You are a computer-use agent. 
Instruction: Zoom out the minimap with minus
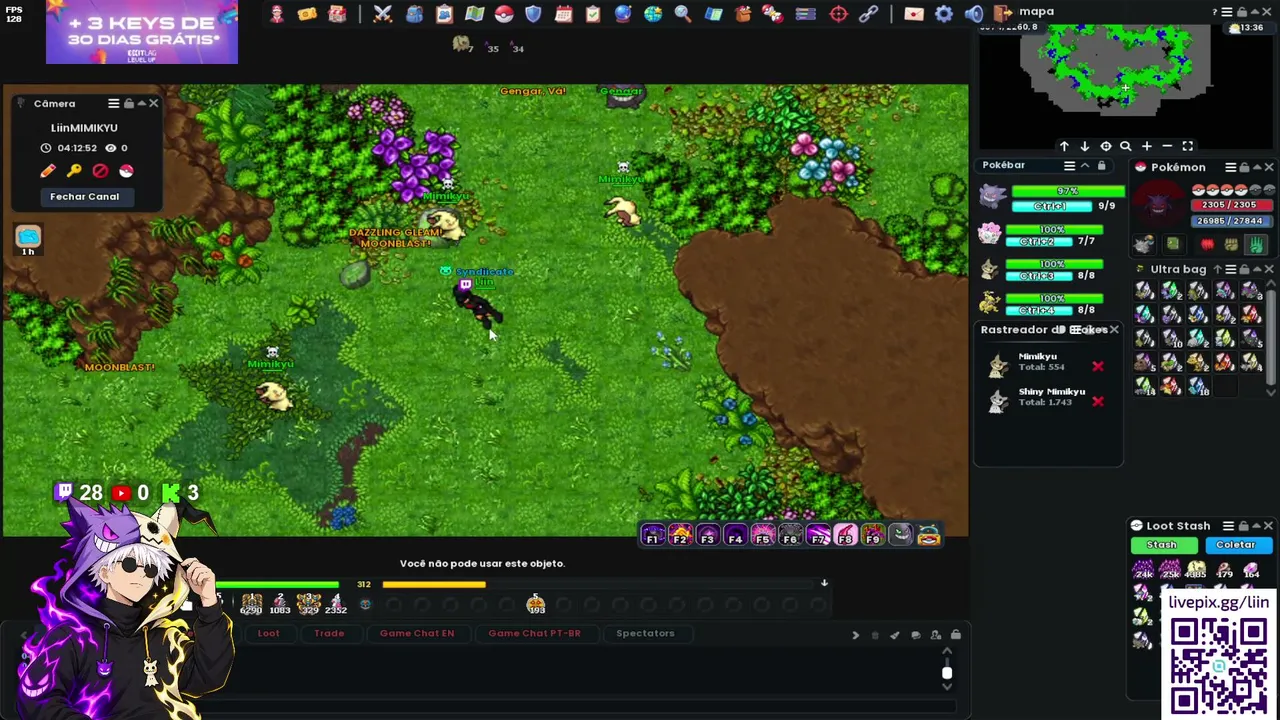[x=1166, y=147]
